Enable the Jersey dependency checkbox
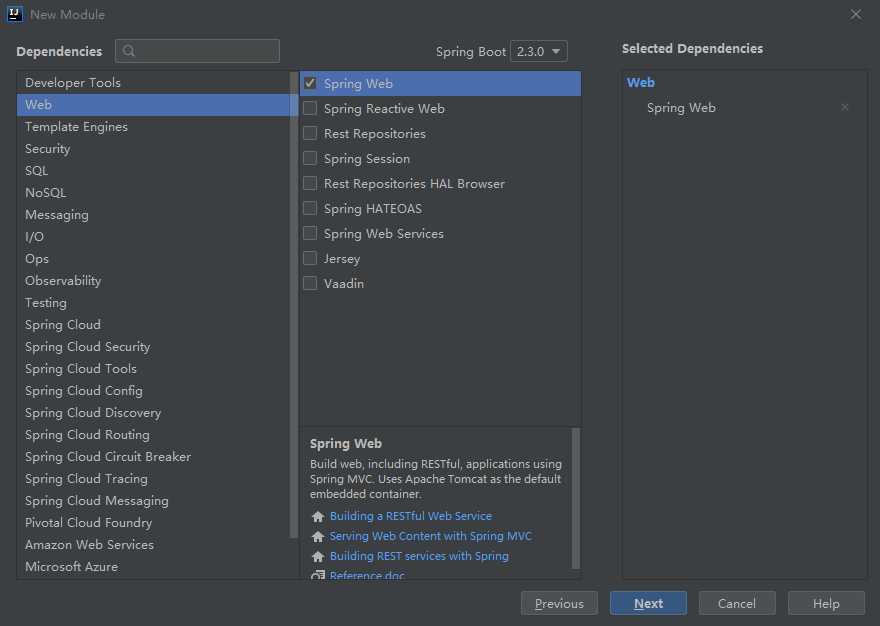The width and height of the screenshot is (880, 626). [x=310, y=258]
